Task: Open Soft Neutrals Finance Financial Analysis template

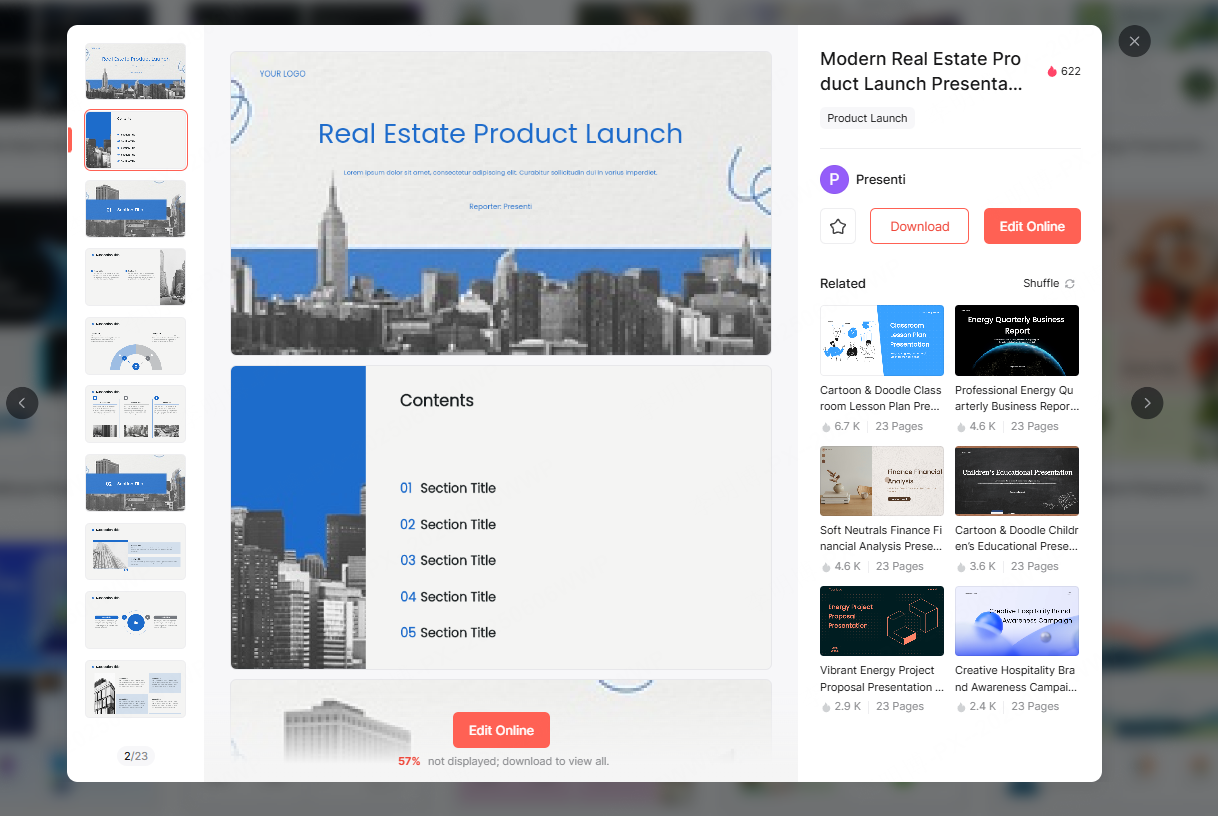Action: point(881,481)
